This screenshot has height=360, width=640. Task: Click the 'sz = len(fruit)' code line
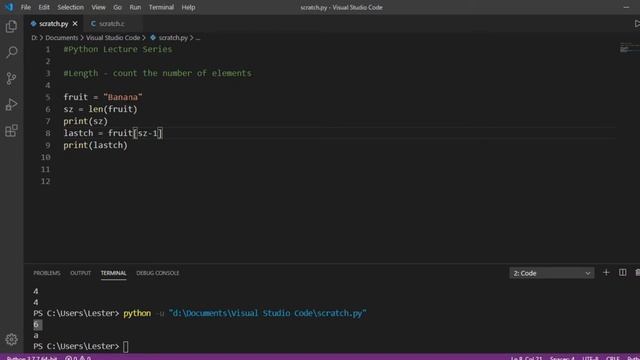click(100, 109)
